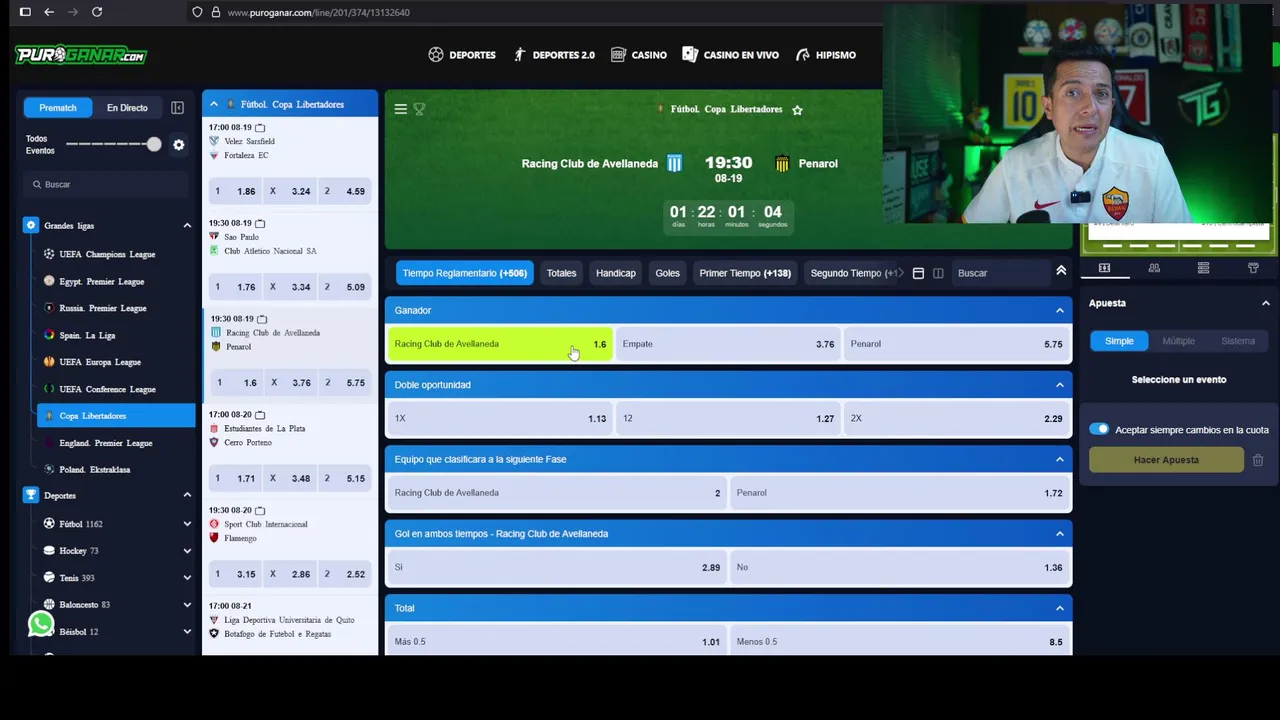Open the players tab icon in right panel
1280x720 pixels.
[x=1154, y=268]
